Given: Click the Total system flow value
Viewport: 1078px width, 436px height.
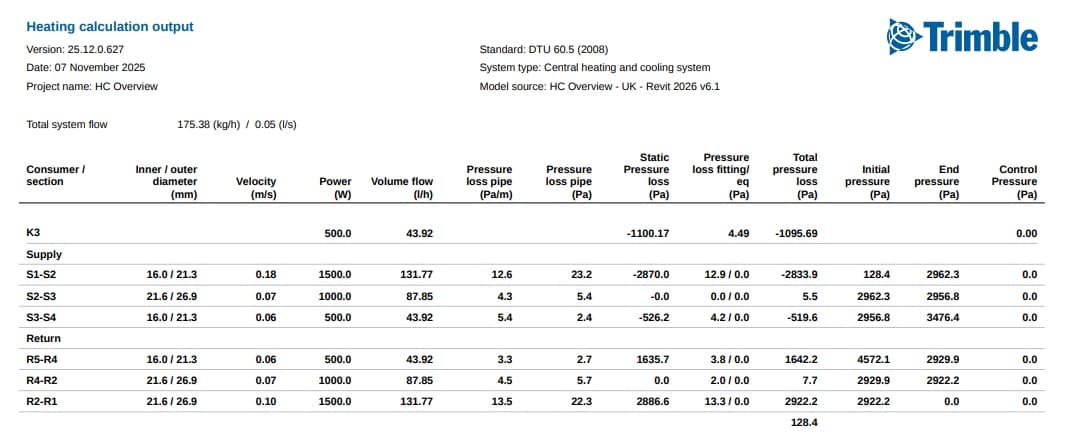Looking at the screenshot, I should click(236, 125).
